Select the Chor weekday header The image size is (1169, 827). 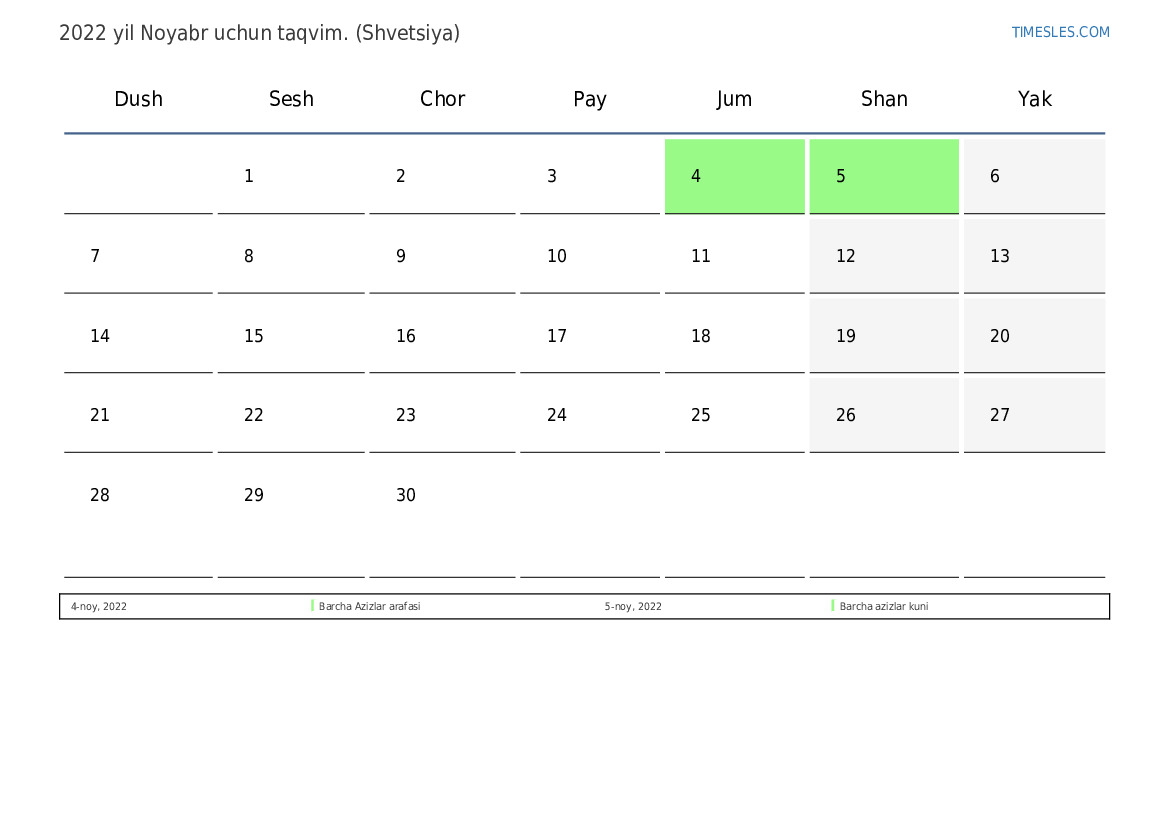point(442,98)
